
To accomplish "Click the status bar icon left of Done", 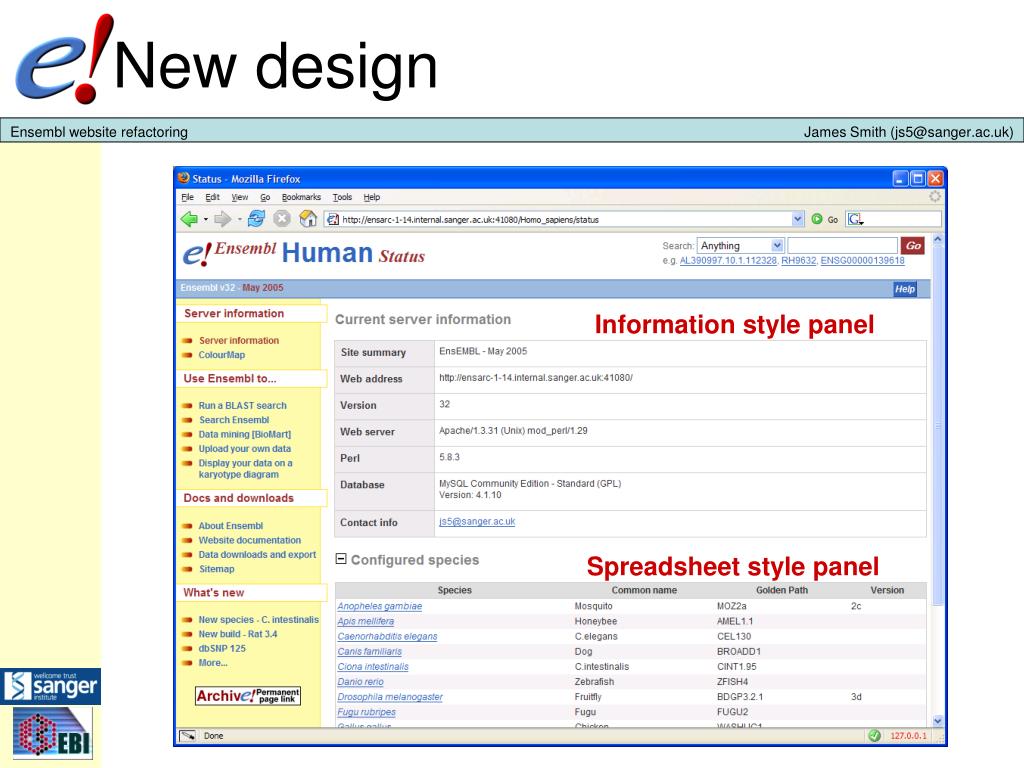I will tap(188, 736).
